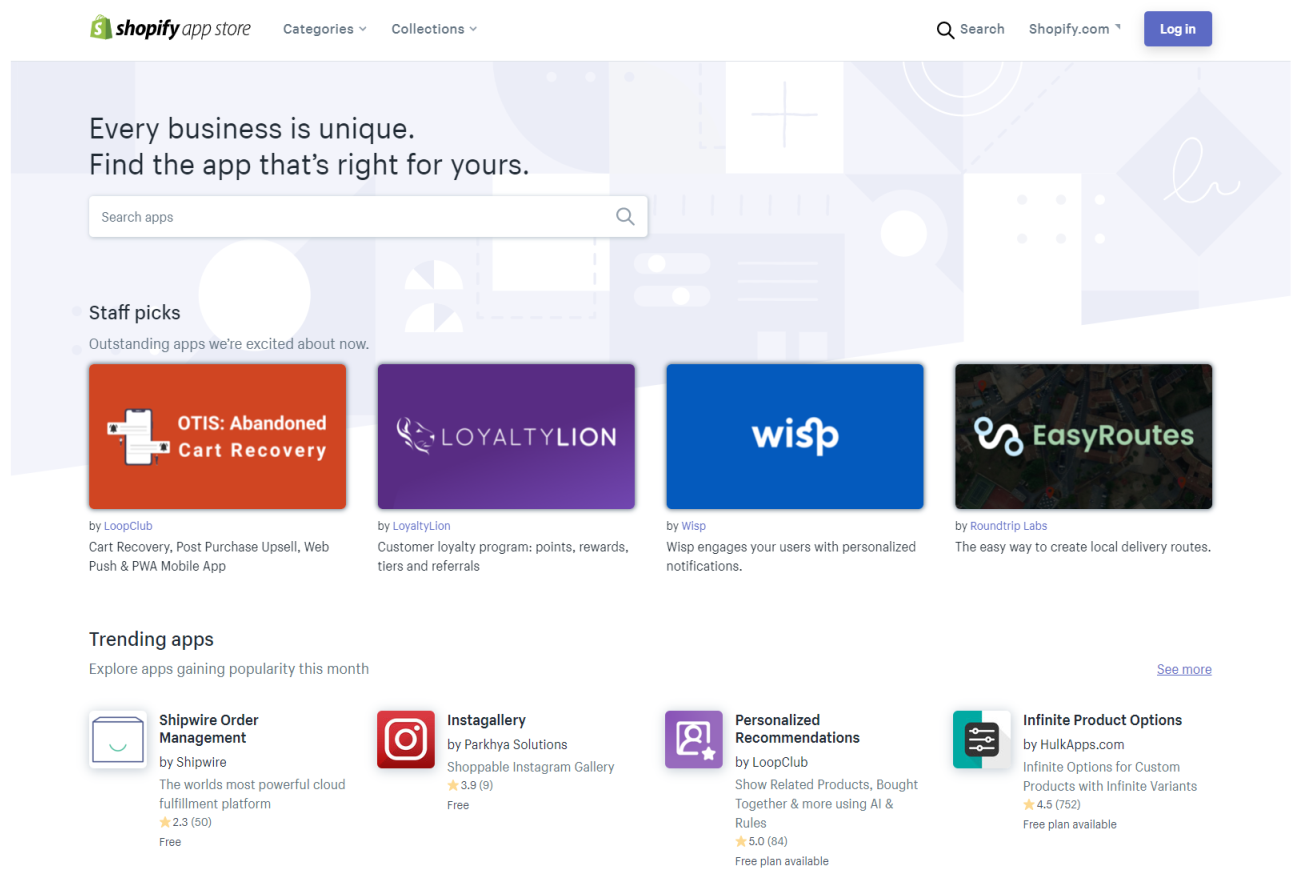The width and height of the screenshot is (1300, 886).
Task: Click the 'Trending apps' heading
Action: pos(151,639)
